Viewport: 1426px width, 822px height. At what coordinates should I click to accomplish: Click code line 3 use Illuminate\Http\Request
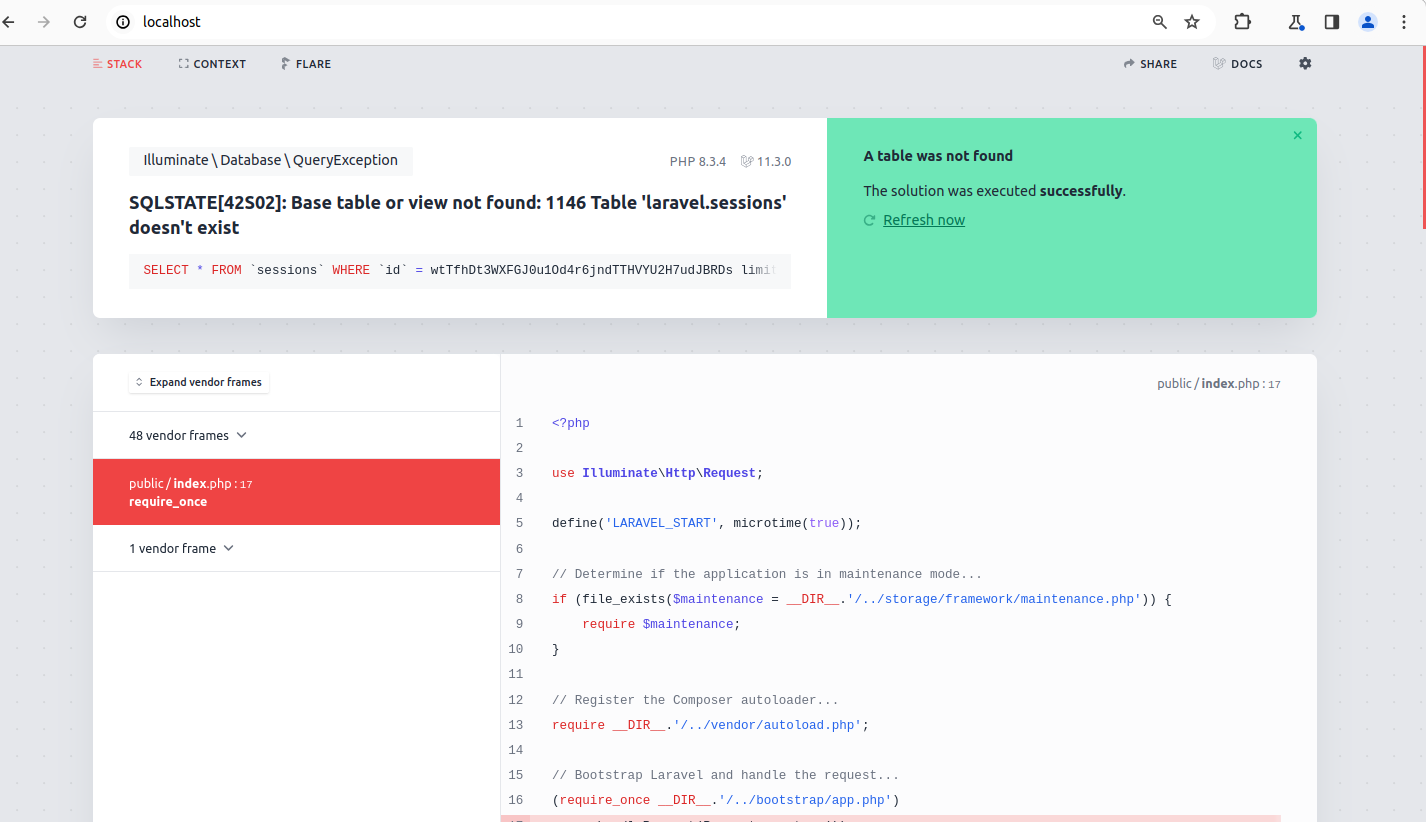(657, 473)
